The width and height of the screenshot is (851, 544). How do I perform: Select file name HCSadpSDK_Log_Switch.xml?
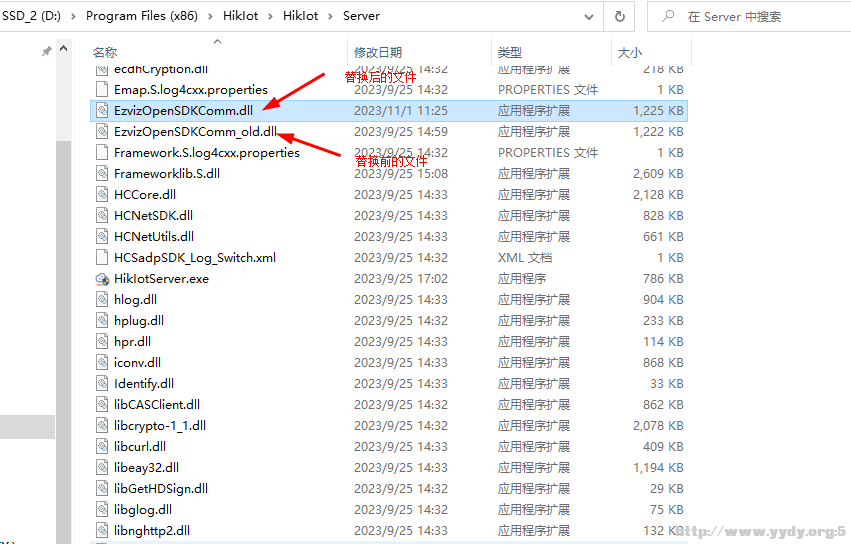195,257
